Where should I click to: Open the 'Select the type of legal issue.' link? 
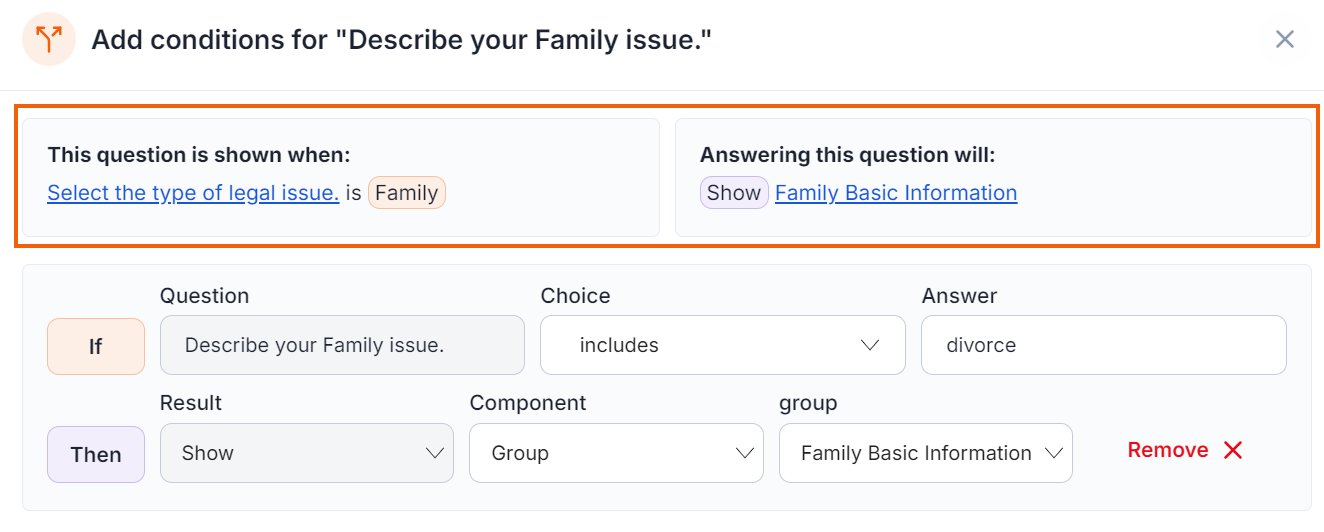click(193, 193)
